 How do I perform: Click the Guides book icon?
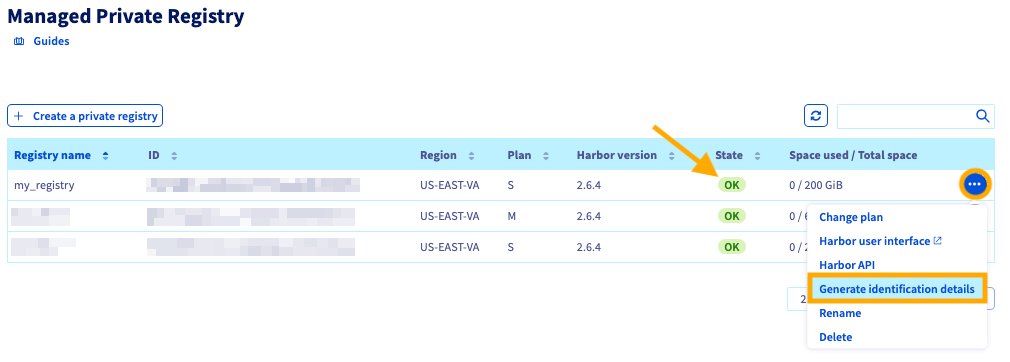tap(19, 41)
